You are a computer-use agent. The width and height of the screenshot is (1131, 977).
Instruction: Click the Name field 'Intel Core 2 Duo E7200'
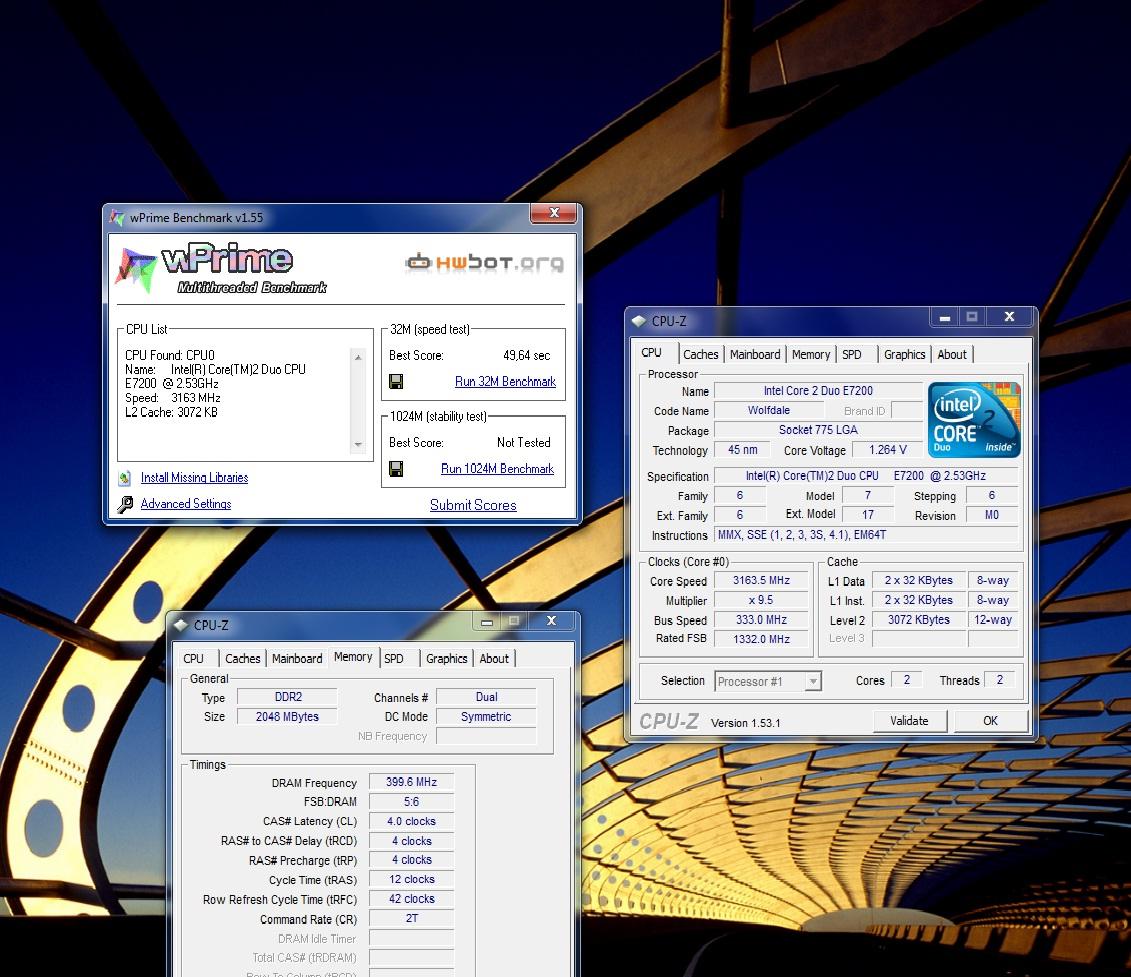pyautogui.click(x=818, y=391)
